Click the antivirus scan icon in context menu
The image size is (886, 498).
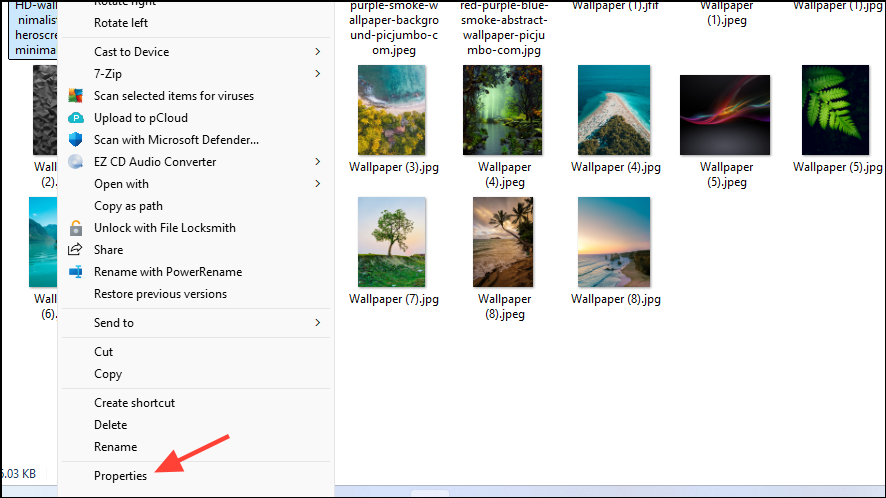coord(75,96)
